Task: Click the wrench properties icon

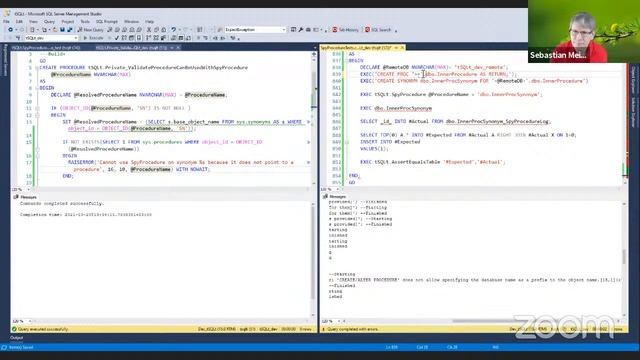Action: click(x=301, y=30)
